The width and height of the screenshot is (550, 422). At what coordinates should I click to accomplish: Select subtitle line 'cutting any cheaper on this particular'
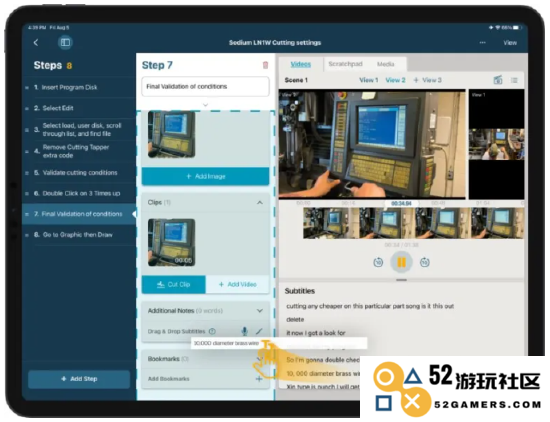coord(370,306)
